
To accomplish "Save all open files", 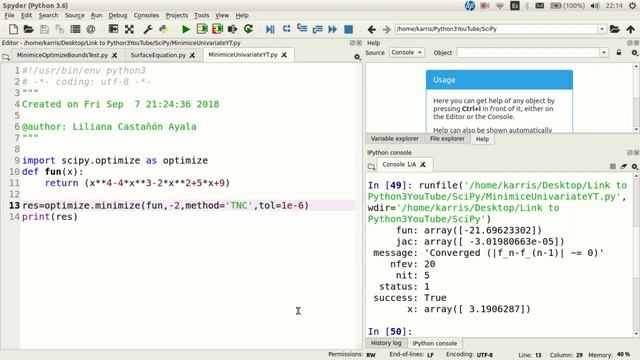I will 60,29.
